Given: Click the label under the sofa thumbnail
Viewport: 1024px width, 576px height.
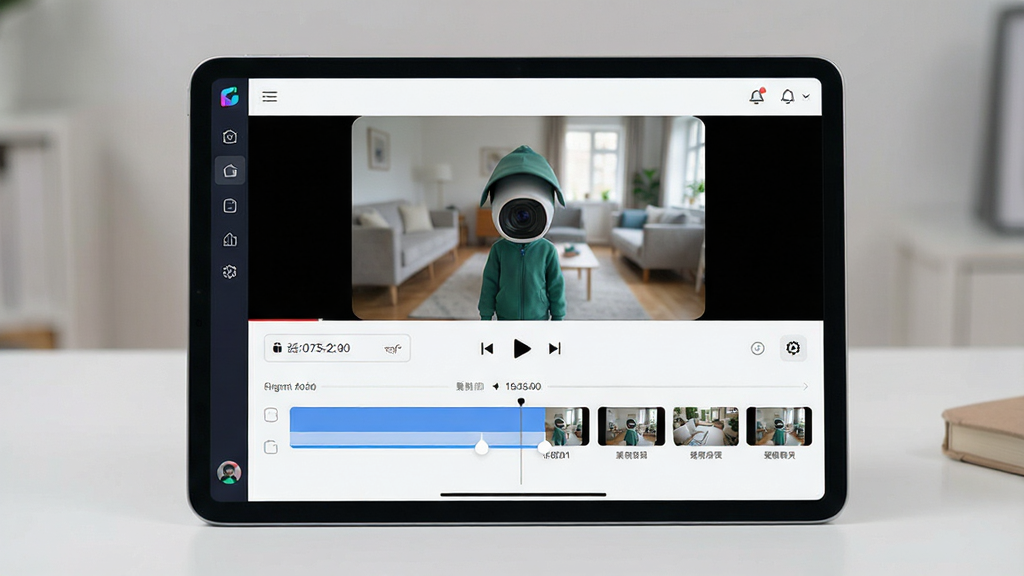Looking at the screenshot, I should [x=706, y=455].
